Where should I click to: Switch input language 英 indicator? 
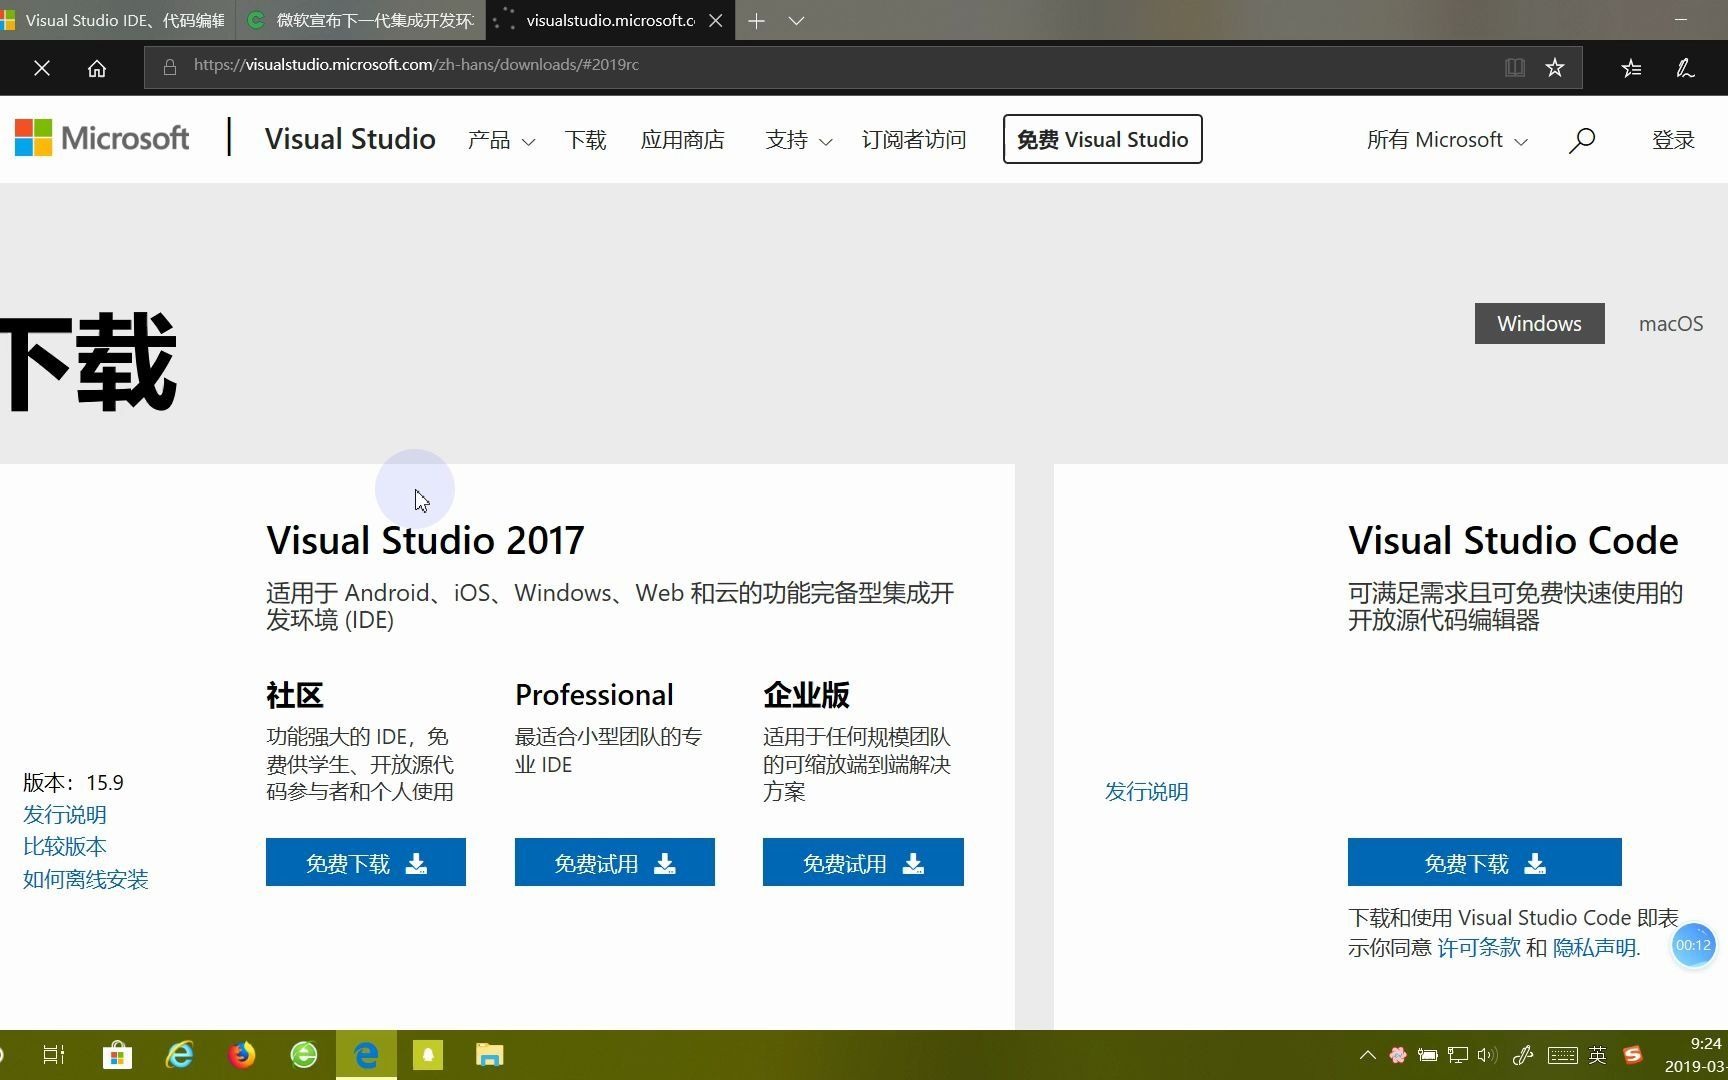click(1598, 1055)
